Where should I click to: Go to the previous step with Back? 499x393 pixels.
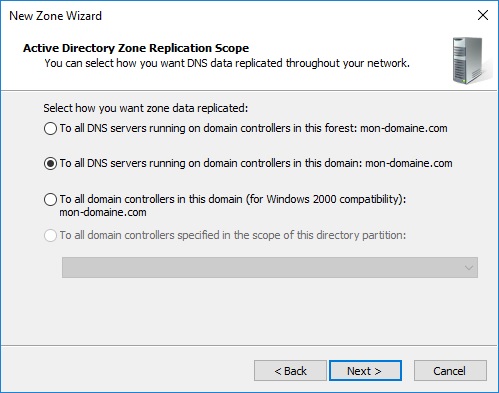point(290,371)
